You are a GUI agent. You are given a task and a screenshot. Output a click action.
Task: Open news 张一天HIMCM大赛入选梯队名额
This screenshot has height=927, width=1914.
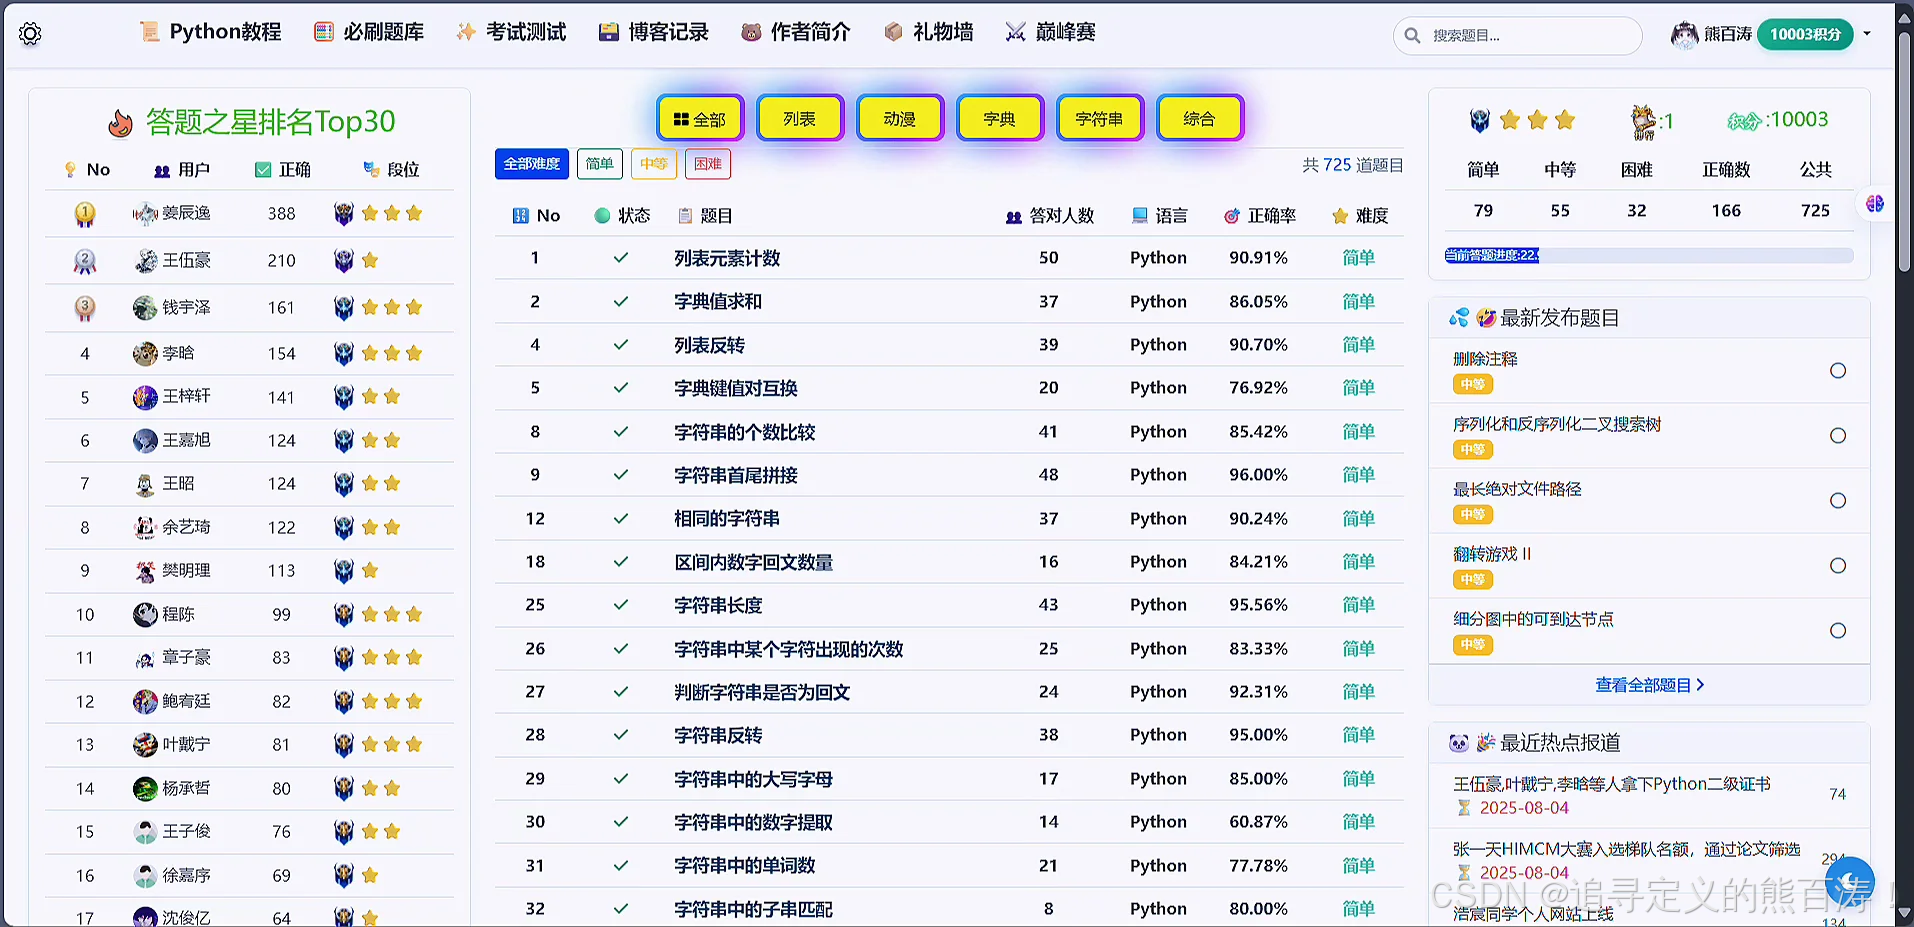(x=1627, y=849)
